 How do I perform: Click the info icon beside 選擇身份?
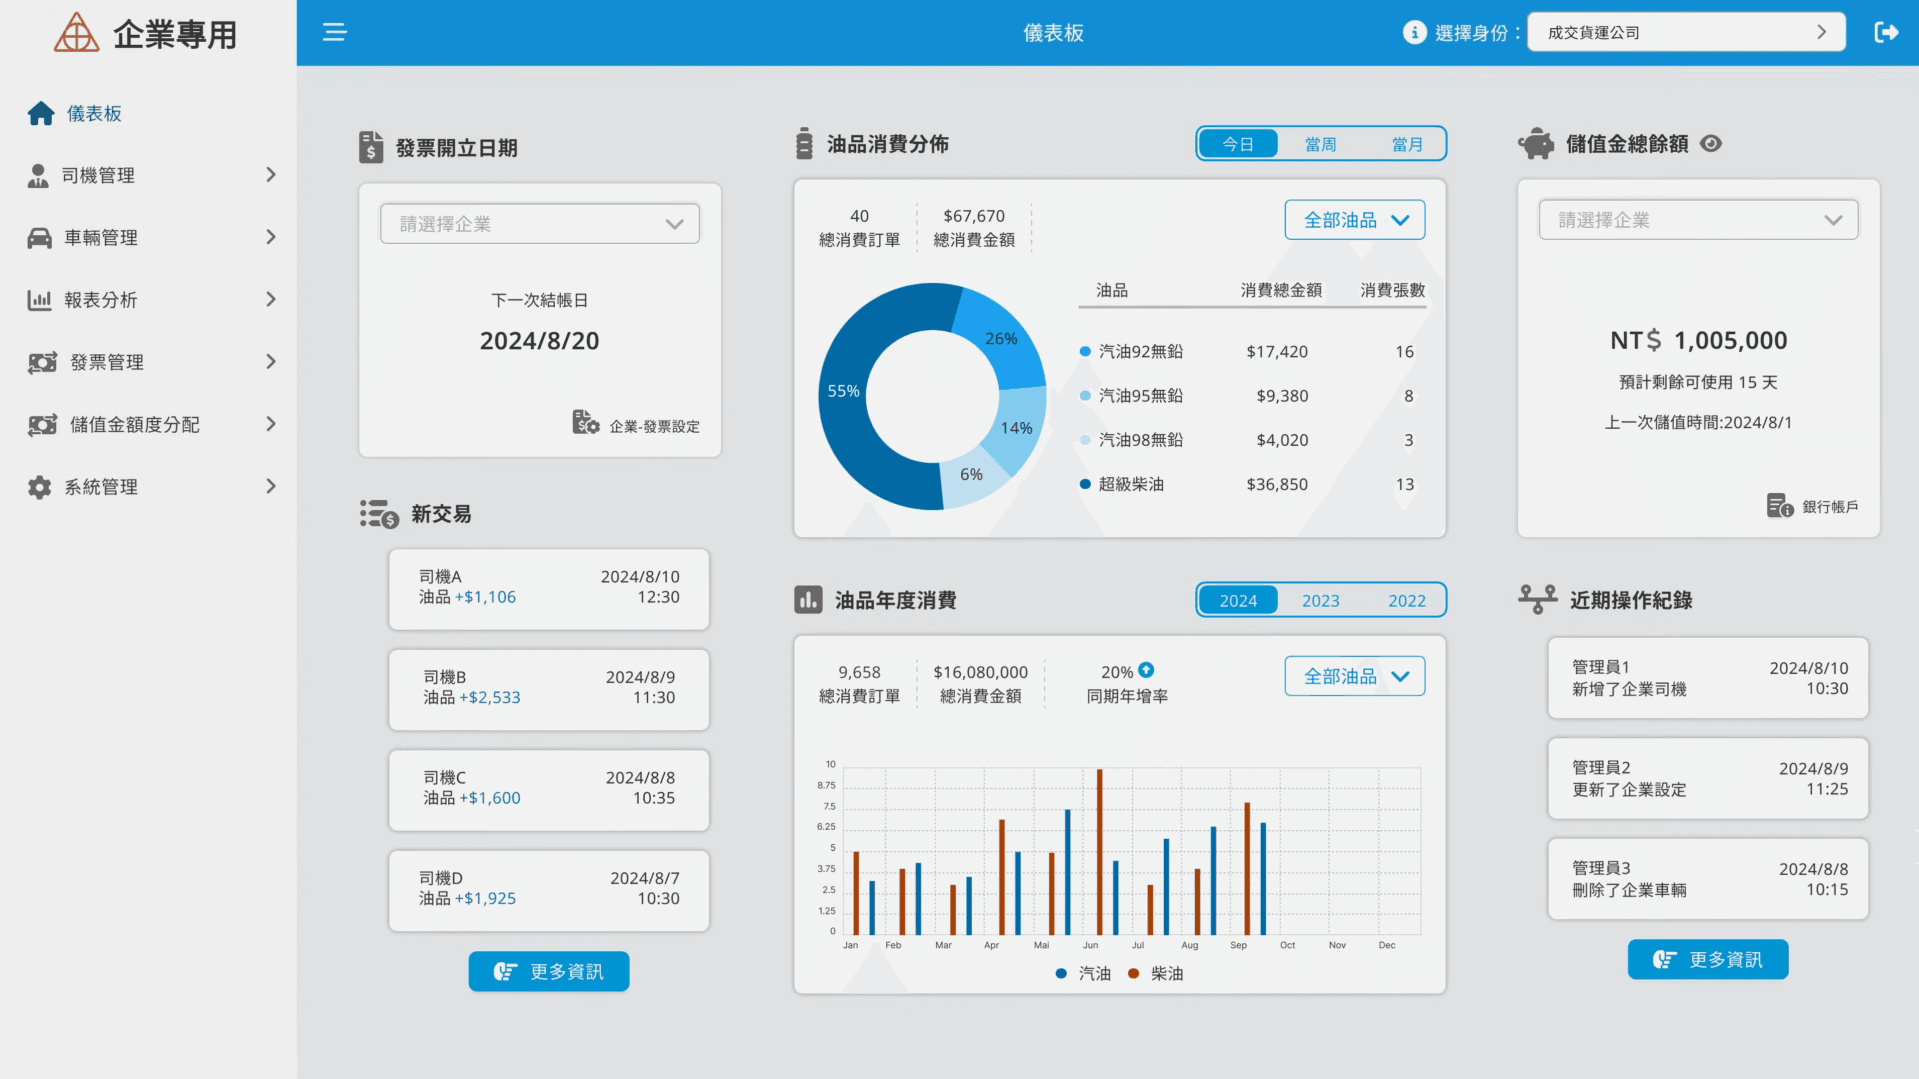point(1414,32)
